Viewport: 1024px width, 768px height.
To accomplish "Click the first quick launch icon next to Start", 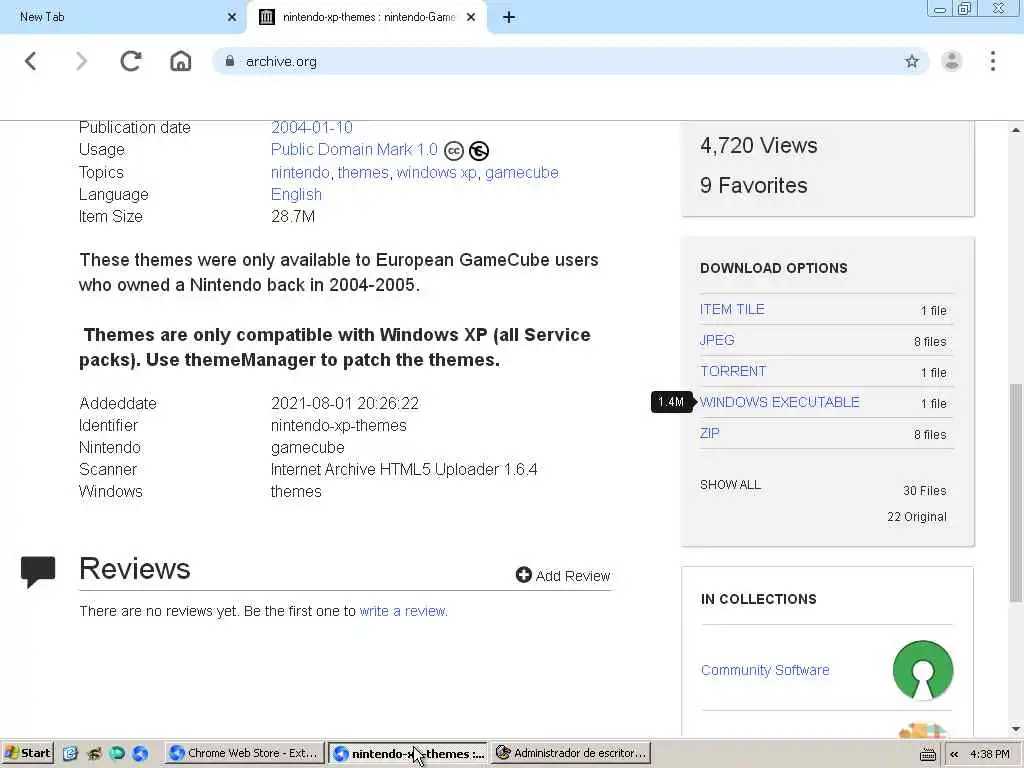I will tap(70, 754).
